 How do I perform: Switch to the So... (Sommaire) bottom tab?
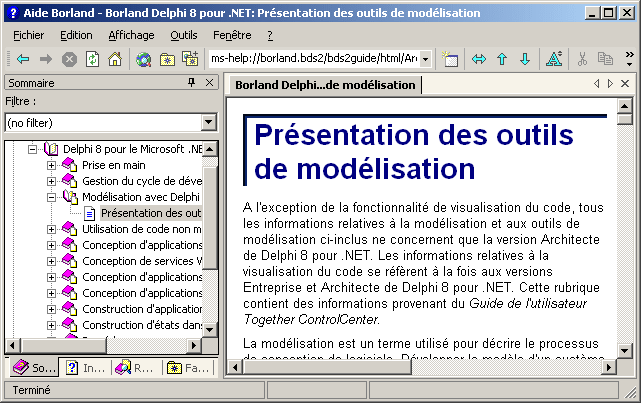pyautogui.click(x=34, y=368)
